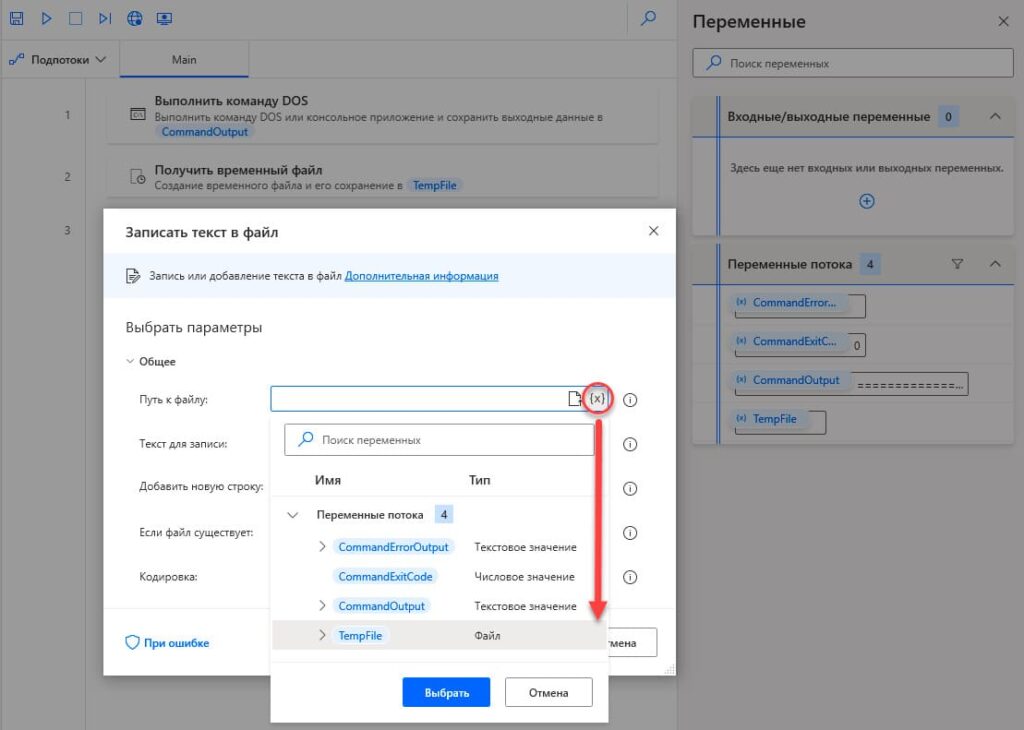Open the web recorder globe icon
This screenshot has width=1024, height=730.
(x=135, y=19)
